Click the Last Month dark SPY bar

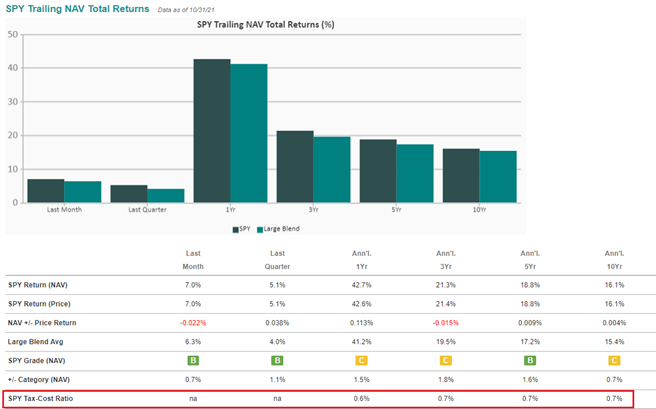coord(46,191)
